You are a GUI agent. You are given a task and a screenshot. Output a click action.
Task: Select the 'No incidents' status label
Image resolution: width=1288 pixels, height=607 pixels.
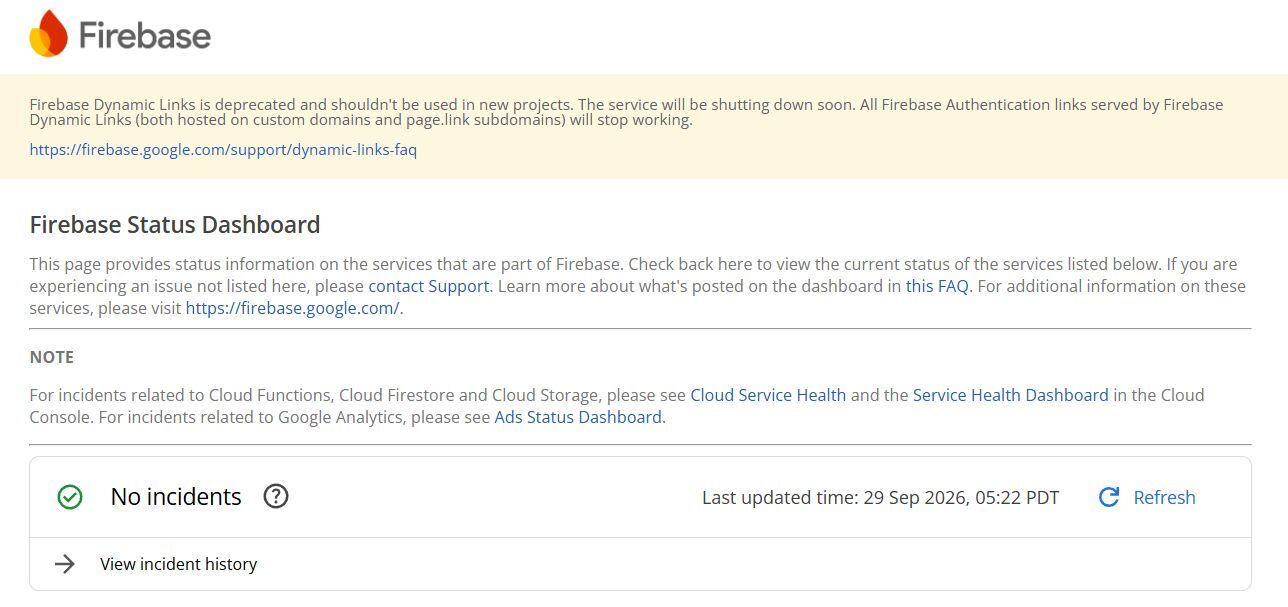click(x=176, y=497)
